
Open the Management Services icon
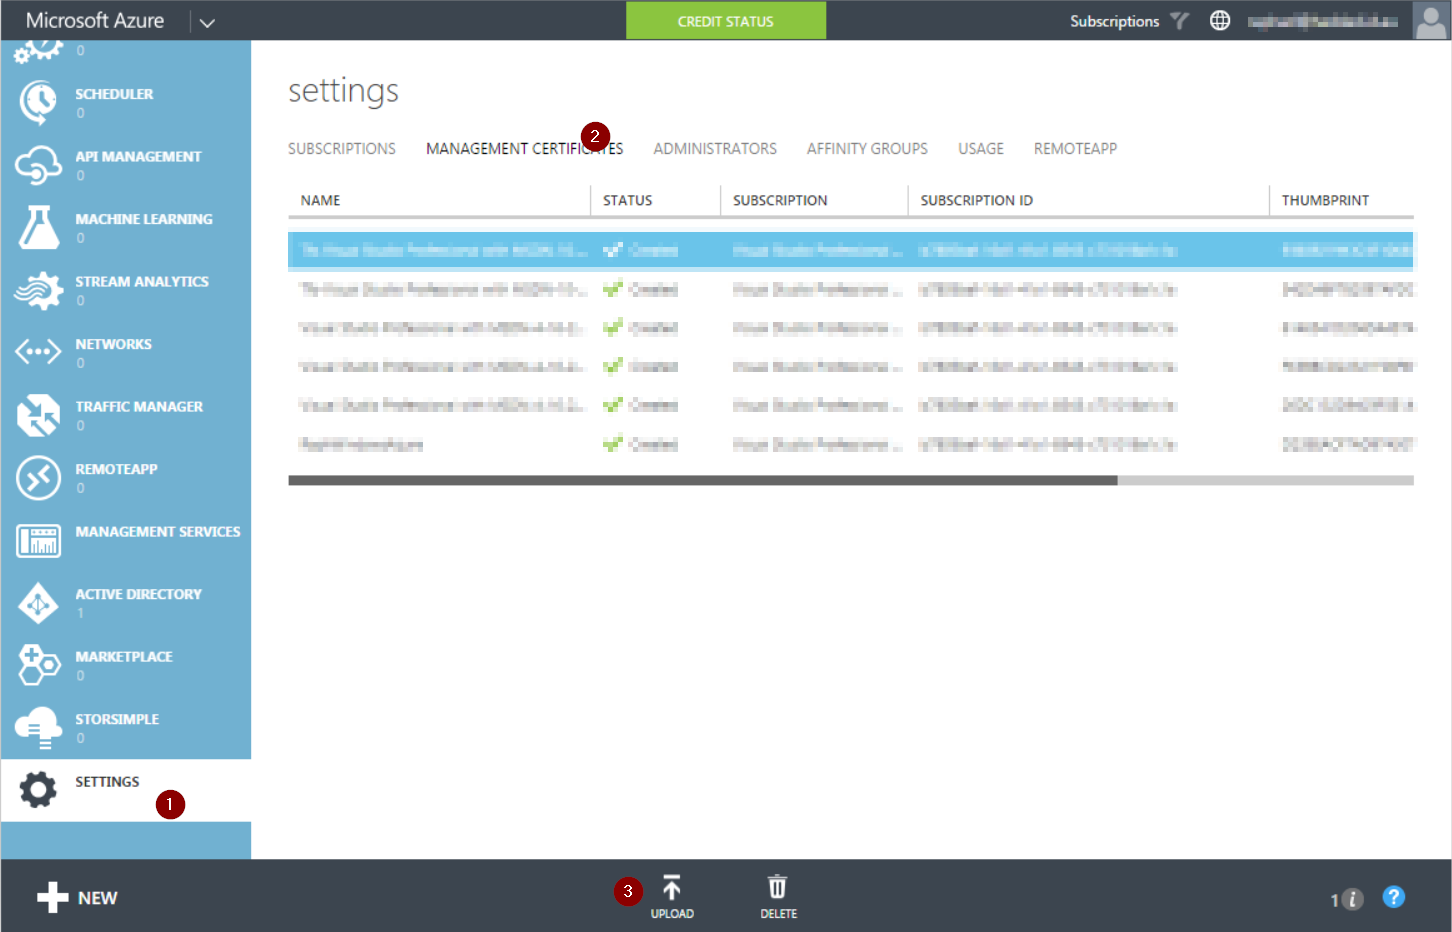coord(38,541)
